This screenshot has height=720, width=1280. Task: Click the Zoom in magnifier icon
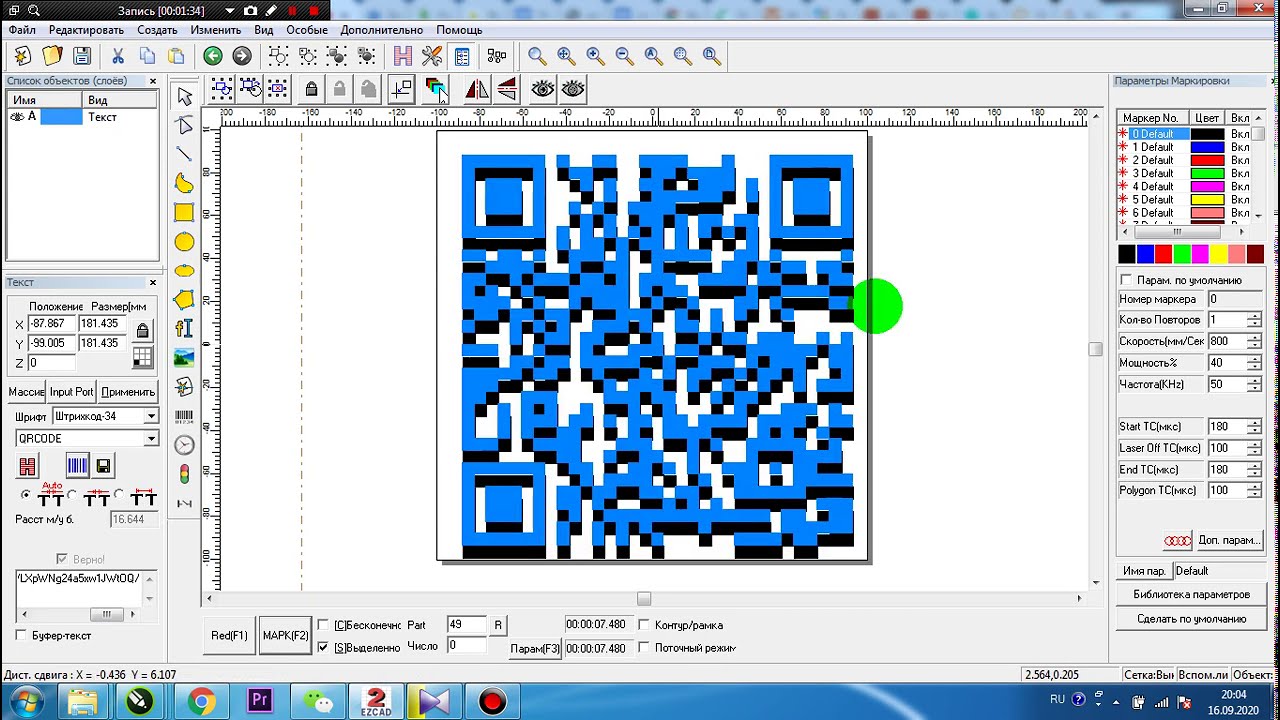click(x=595, y=56)
